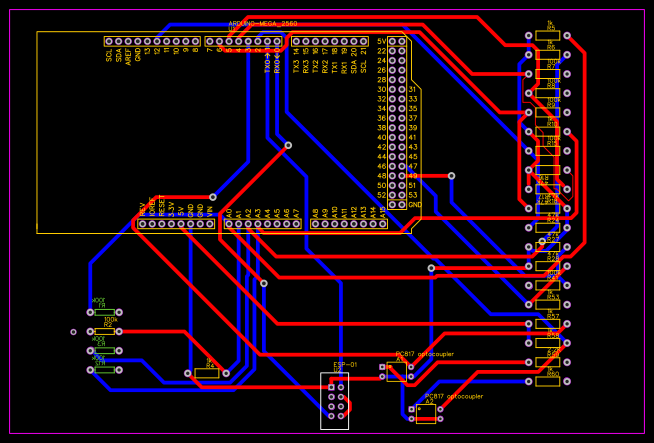This screenshot has height=443, width=654.
Task: Click the square pin-1 pad of ESP-01
Action: (x=331, y=388)
